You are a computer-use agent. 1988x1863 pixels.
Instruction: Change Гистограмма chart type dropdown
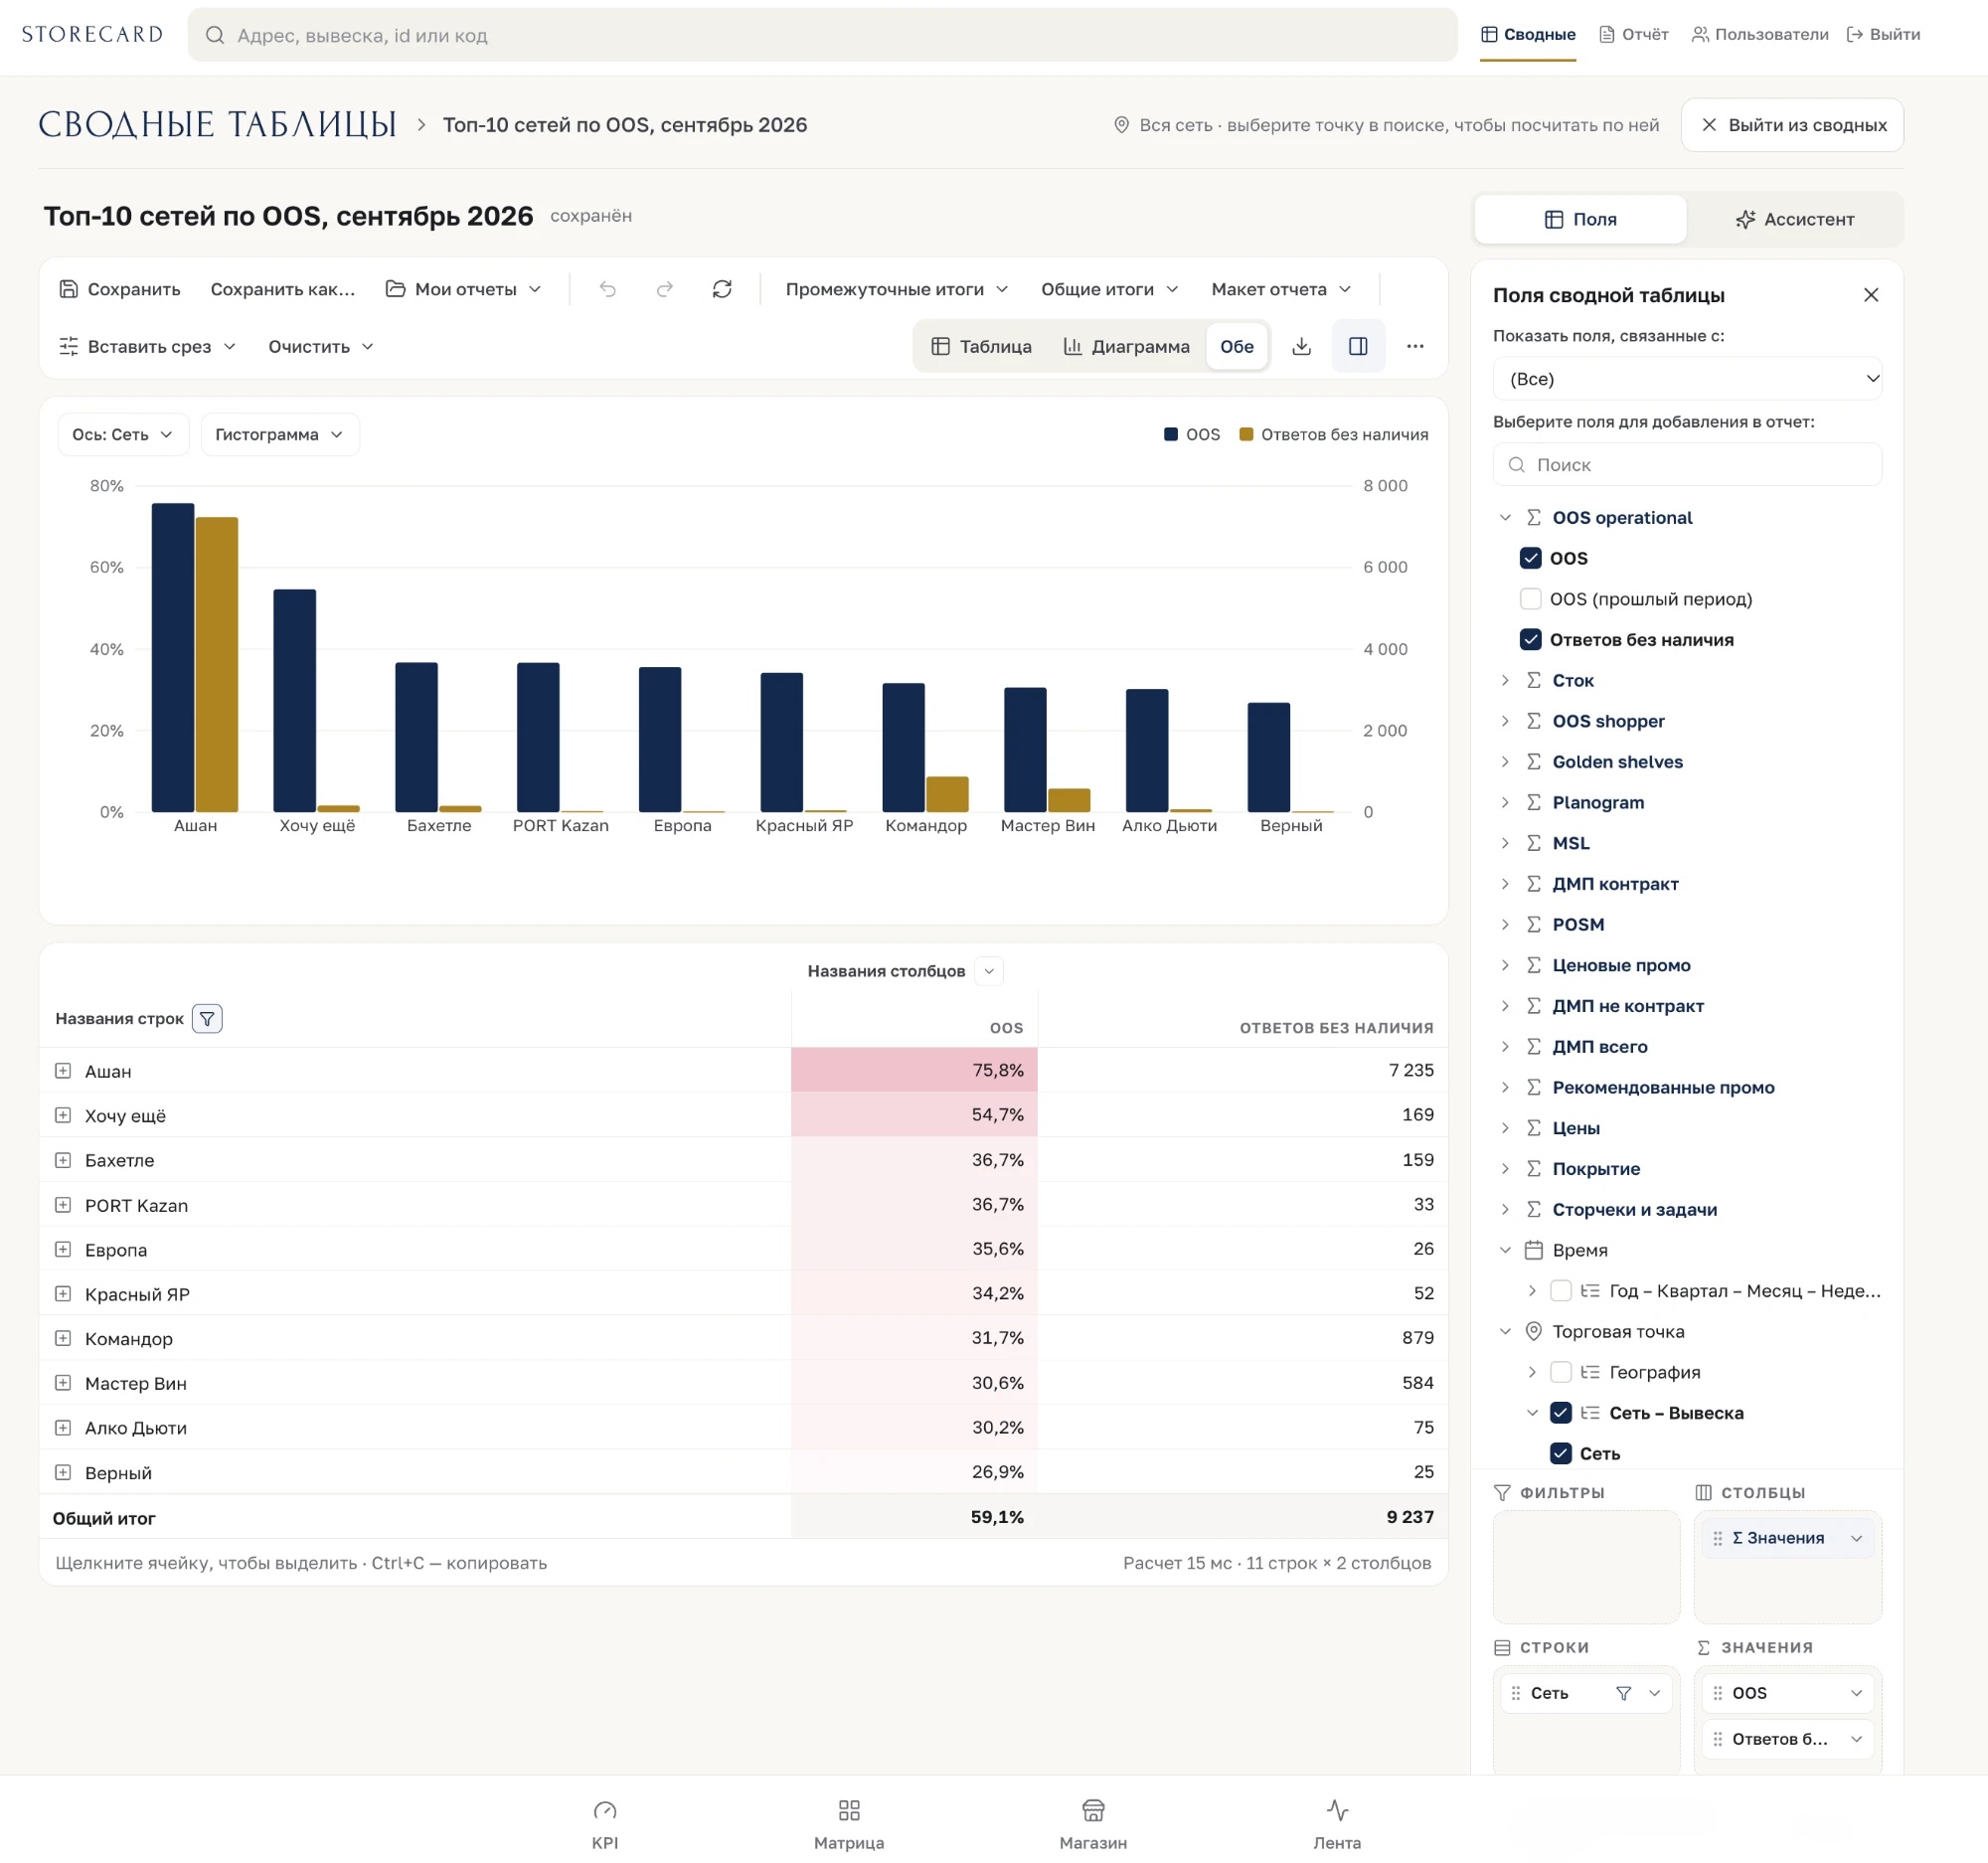tap(280, 435)
